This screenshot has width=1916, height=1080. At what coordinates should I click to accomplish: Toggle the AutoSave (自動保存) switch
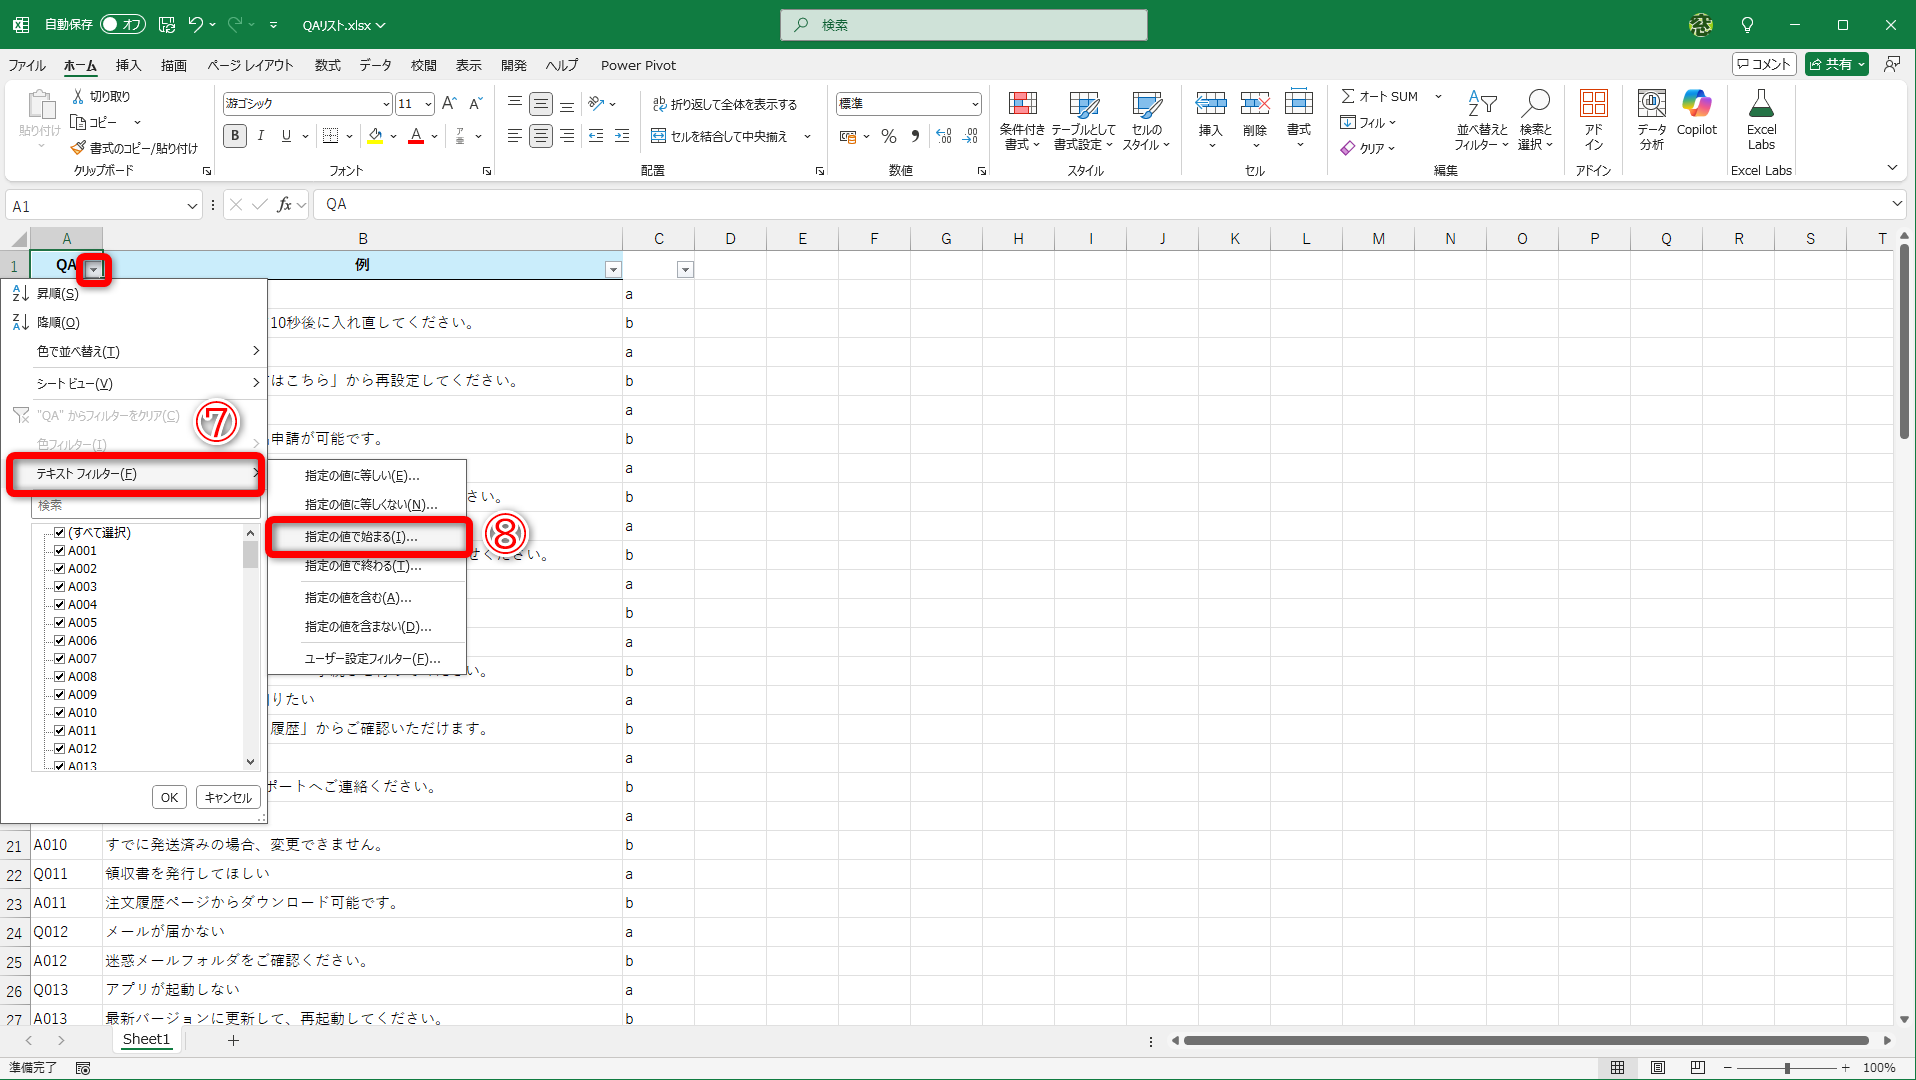tap(123, 25)
